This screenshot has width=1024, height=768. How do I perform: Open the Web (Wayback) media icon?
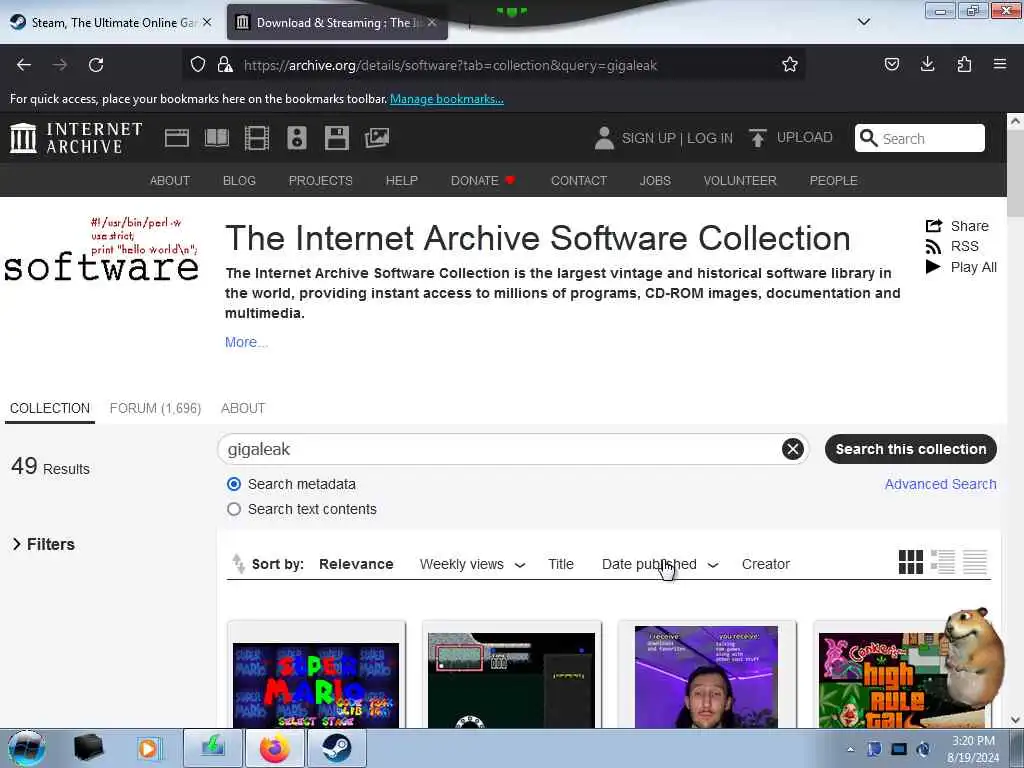click(176, 138)
